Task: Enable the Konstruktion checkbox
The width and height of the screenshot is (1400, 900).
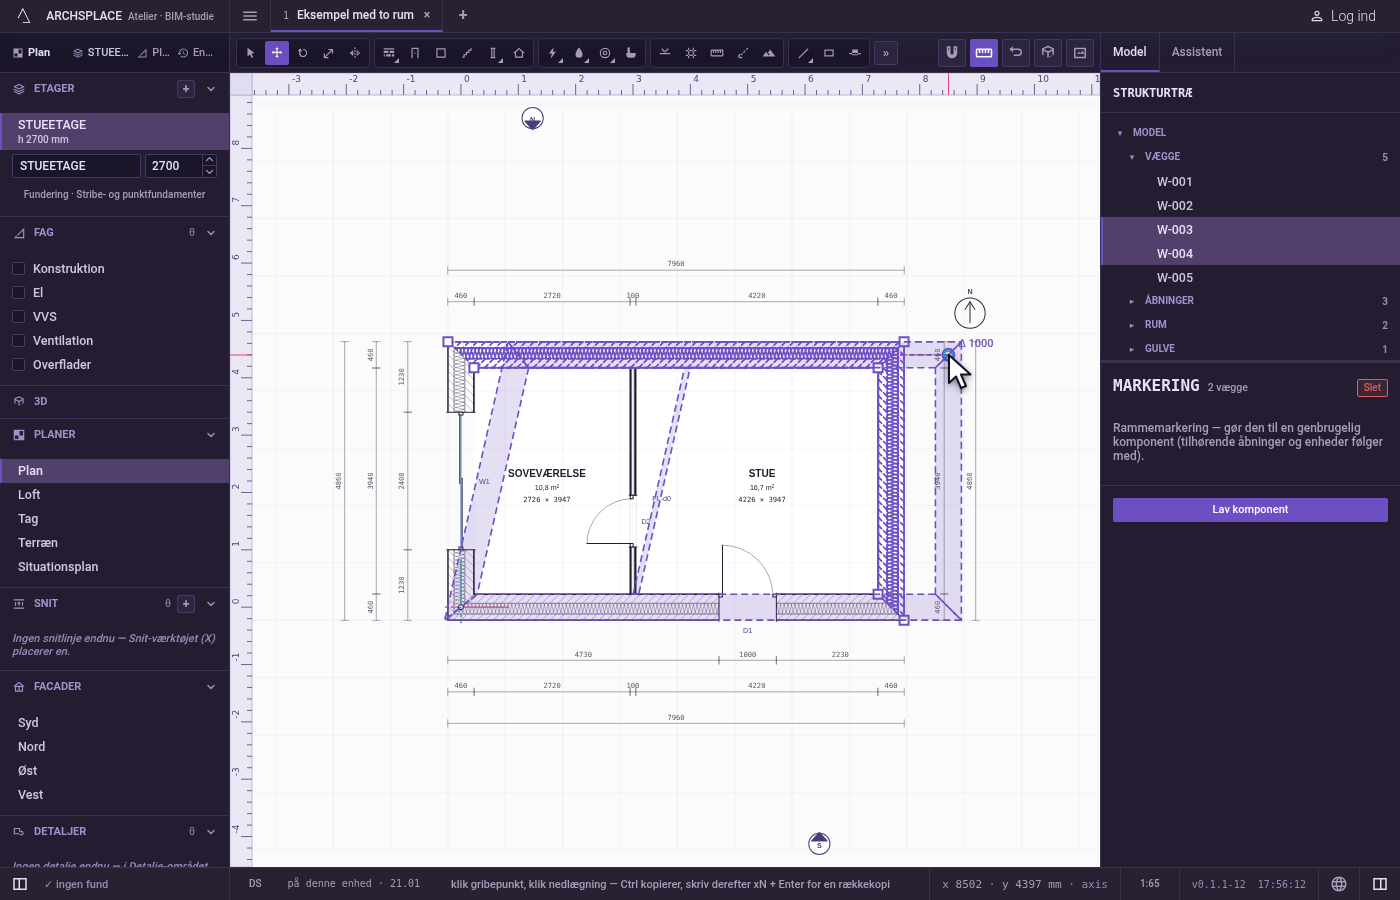Action: (18, 268)
